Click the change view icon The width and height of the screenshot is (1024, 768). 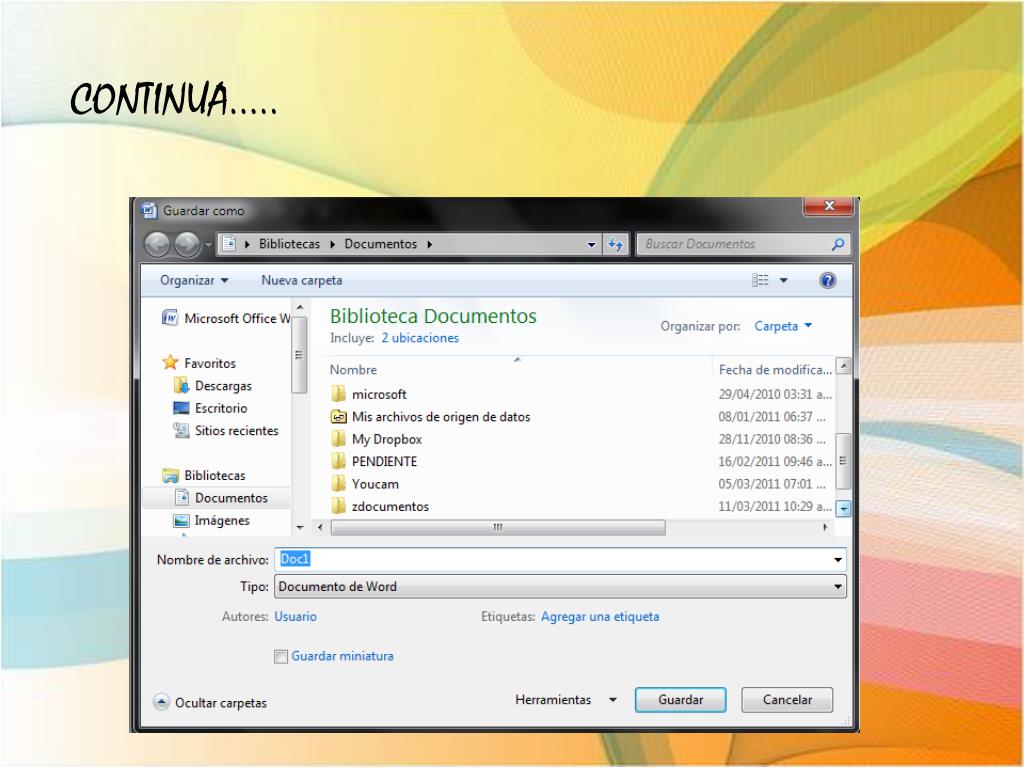(760, 280)
